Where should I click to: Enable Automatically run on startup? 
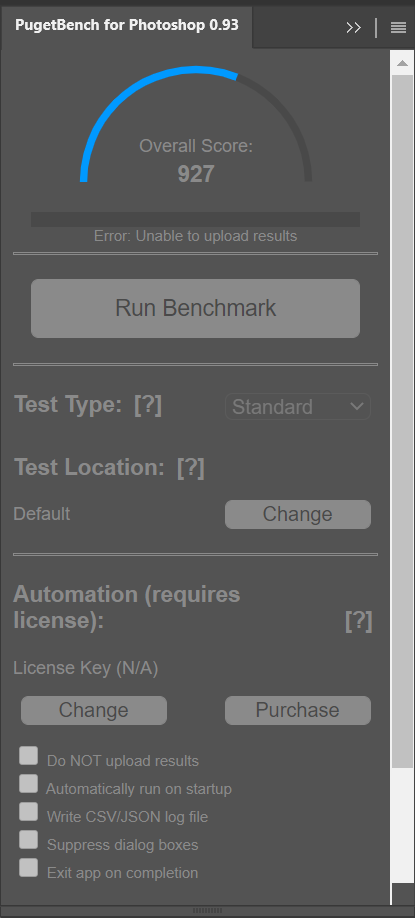28,783
